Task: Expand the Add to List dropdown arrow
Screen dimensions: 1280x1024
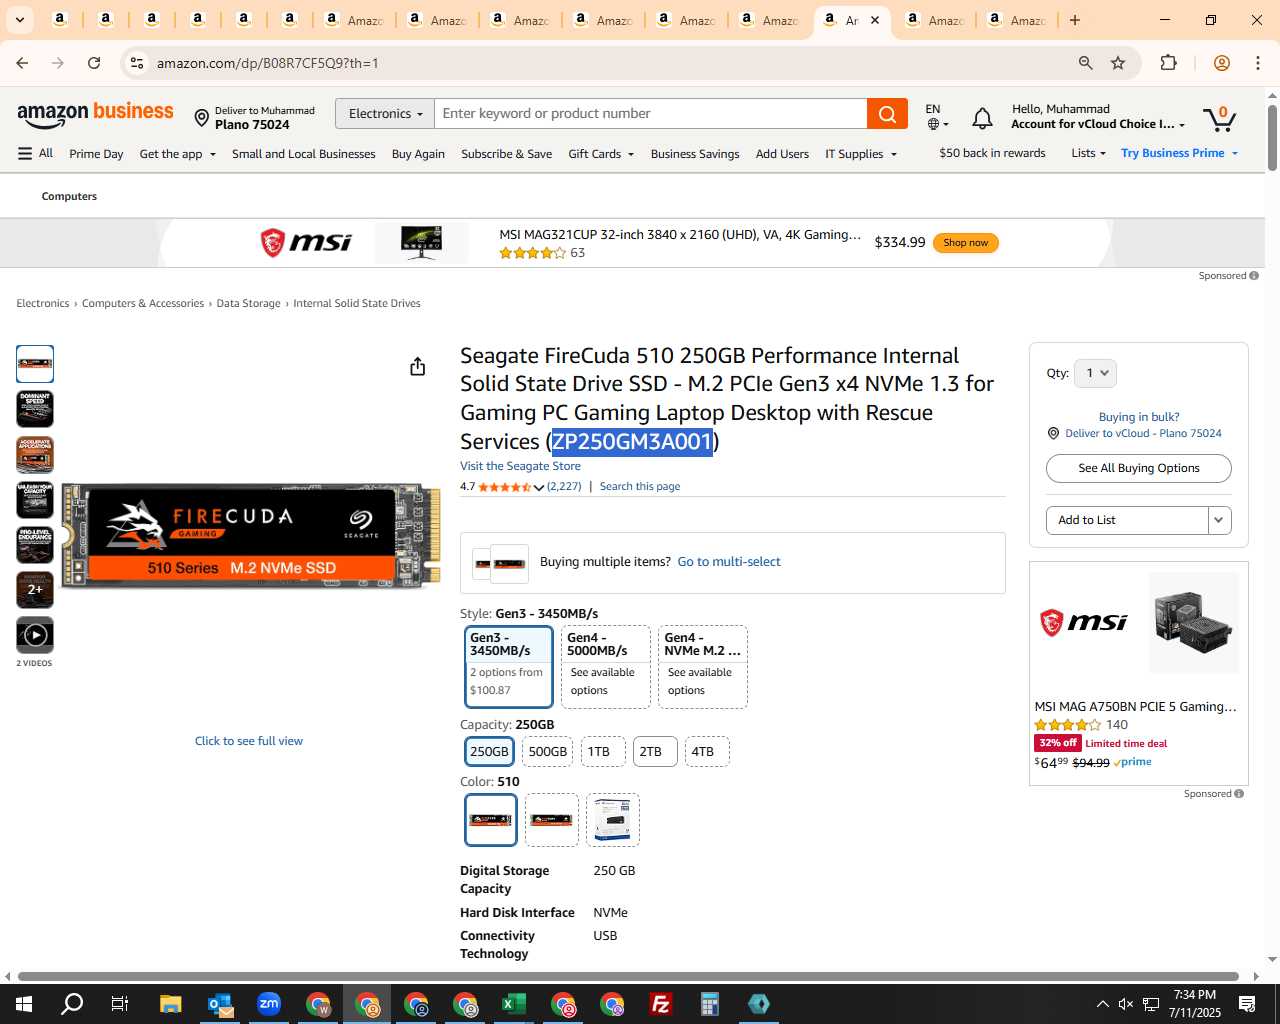Action: pyautogui.click(x=1219, y=520)
